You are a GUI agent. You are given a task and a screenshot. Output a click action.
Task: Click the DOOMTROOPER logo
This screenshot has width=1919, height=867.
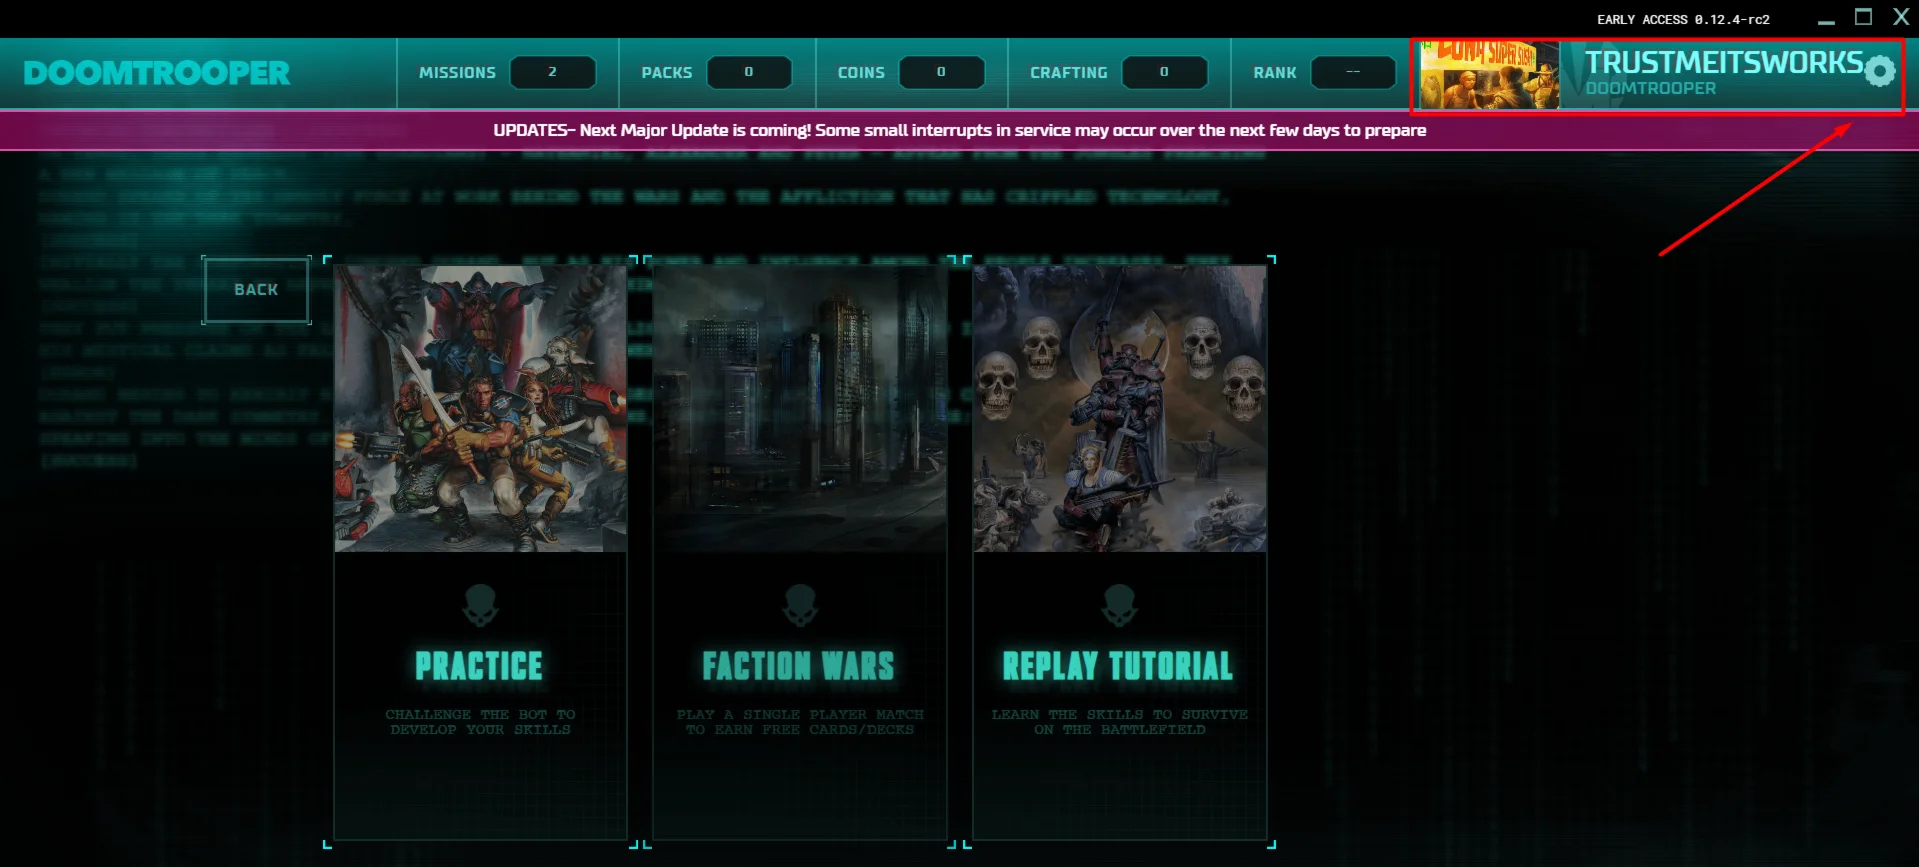tap(157, 73)
